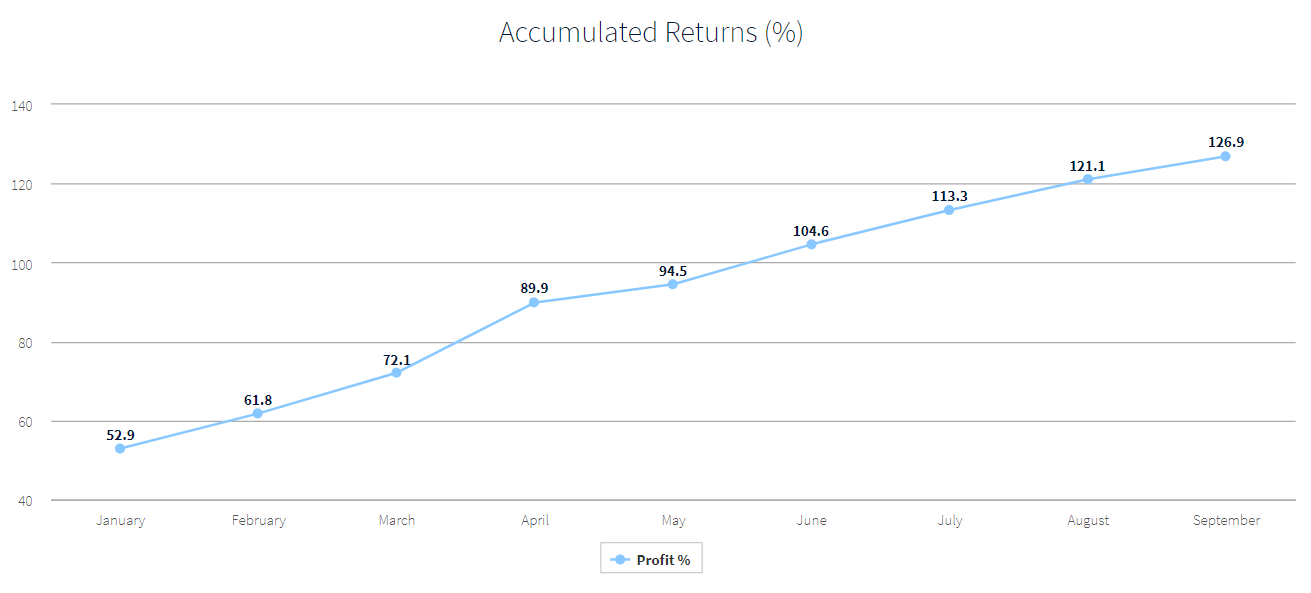The height and width of the screenshot is (593, 1311).
Task: Toggle the Profit % legend series
Action: [x=651, y=559]
